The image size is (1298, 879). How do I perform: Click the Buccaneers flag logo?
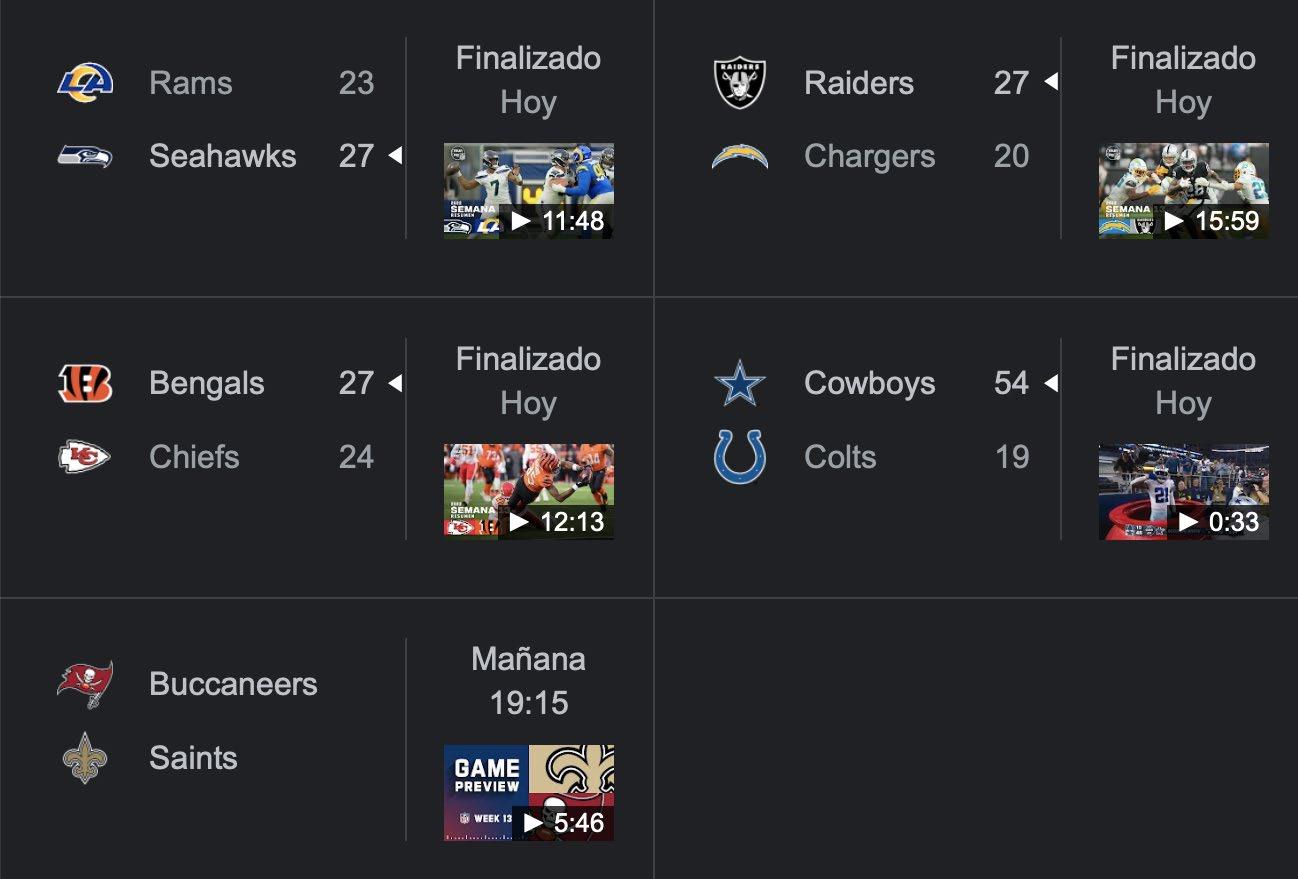85,684
